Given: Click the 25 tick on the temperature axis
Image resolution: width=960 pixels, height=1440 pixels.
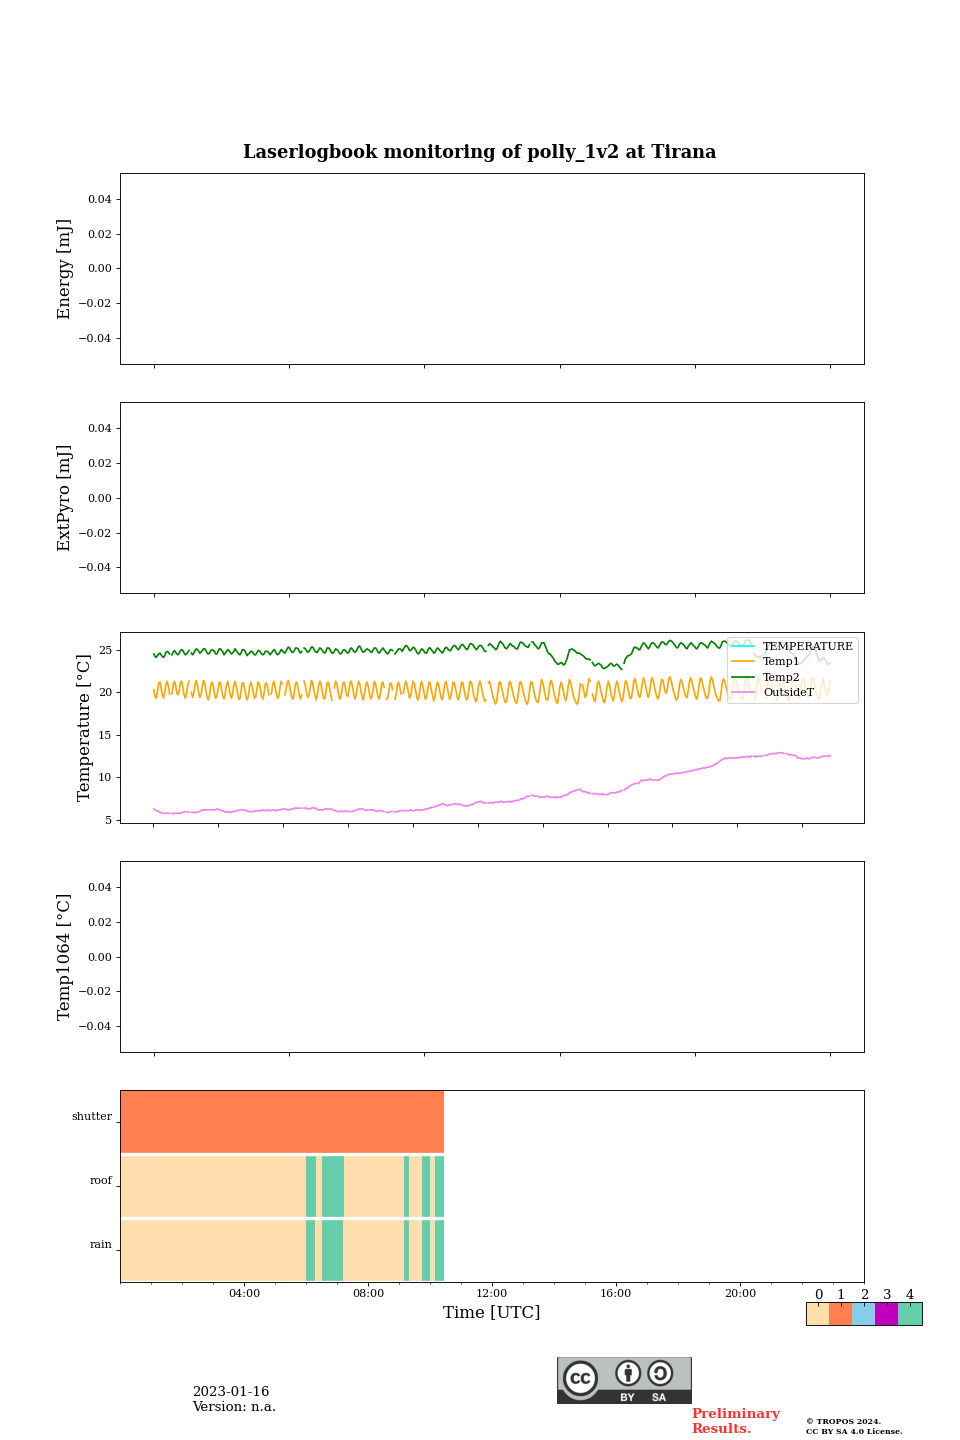Looking at the screenshot, I should (105, 651).
